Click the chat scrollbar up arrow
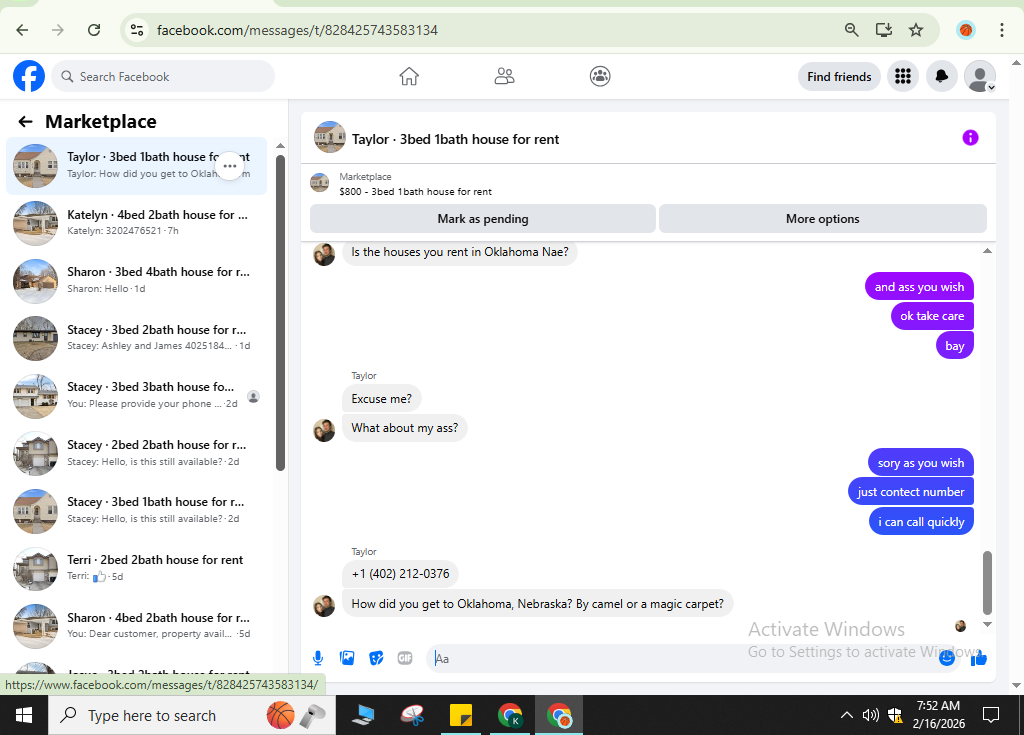 (x=987, y=251)
